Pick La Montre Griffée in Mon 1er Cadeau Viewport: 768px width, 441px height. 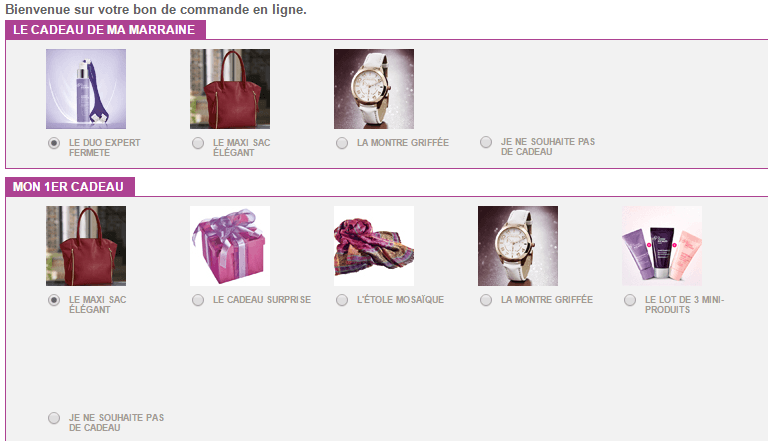(486, 300)
